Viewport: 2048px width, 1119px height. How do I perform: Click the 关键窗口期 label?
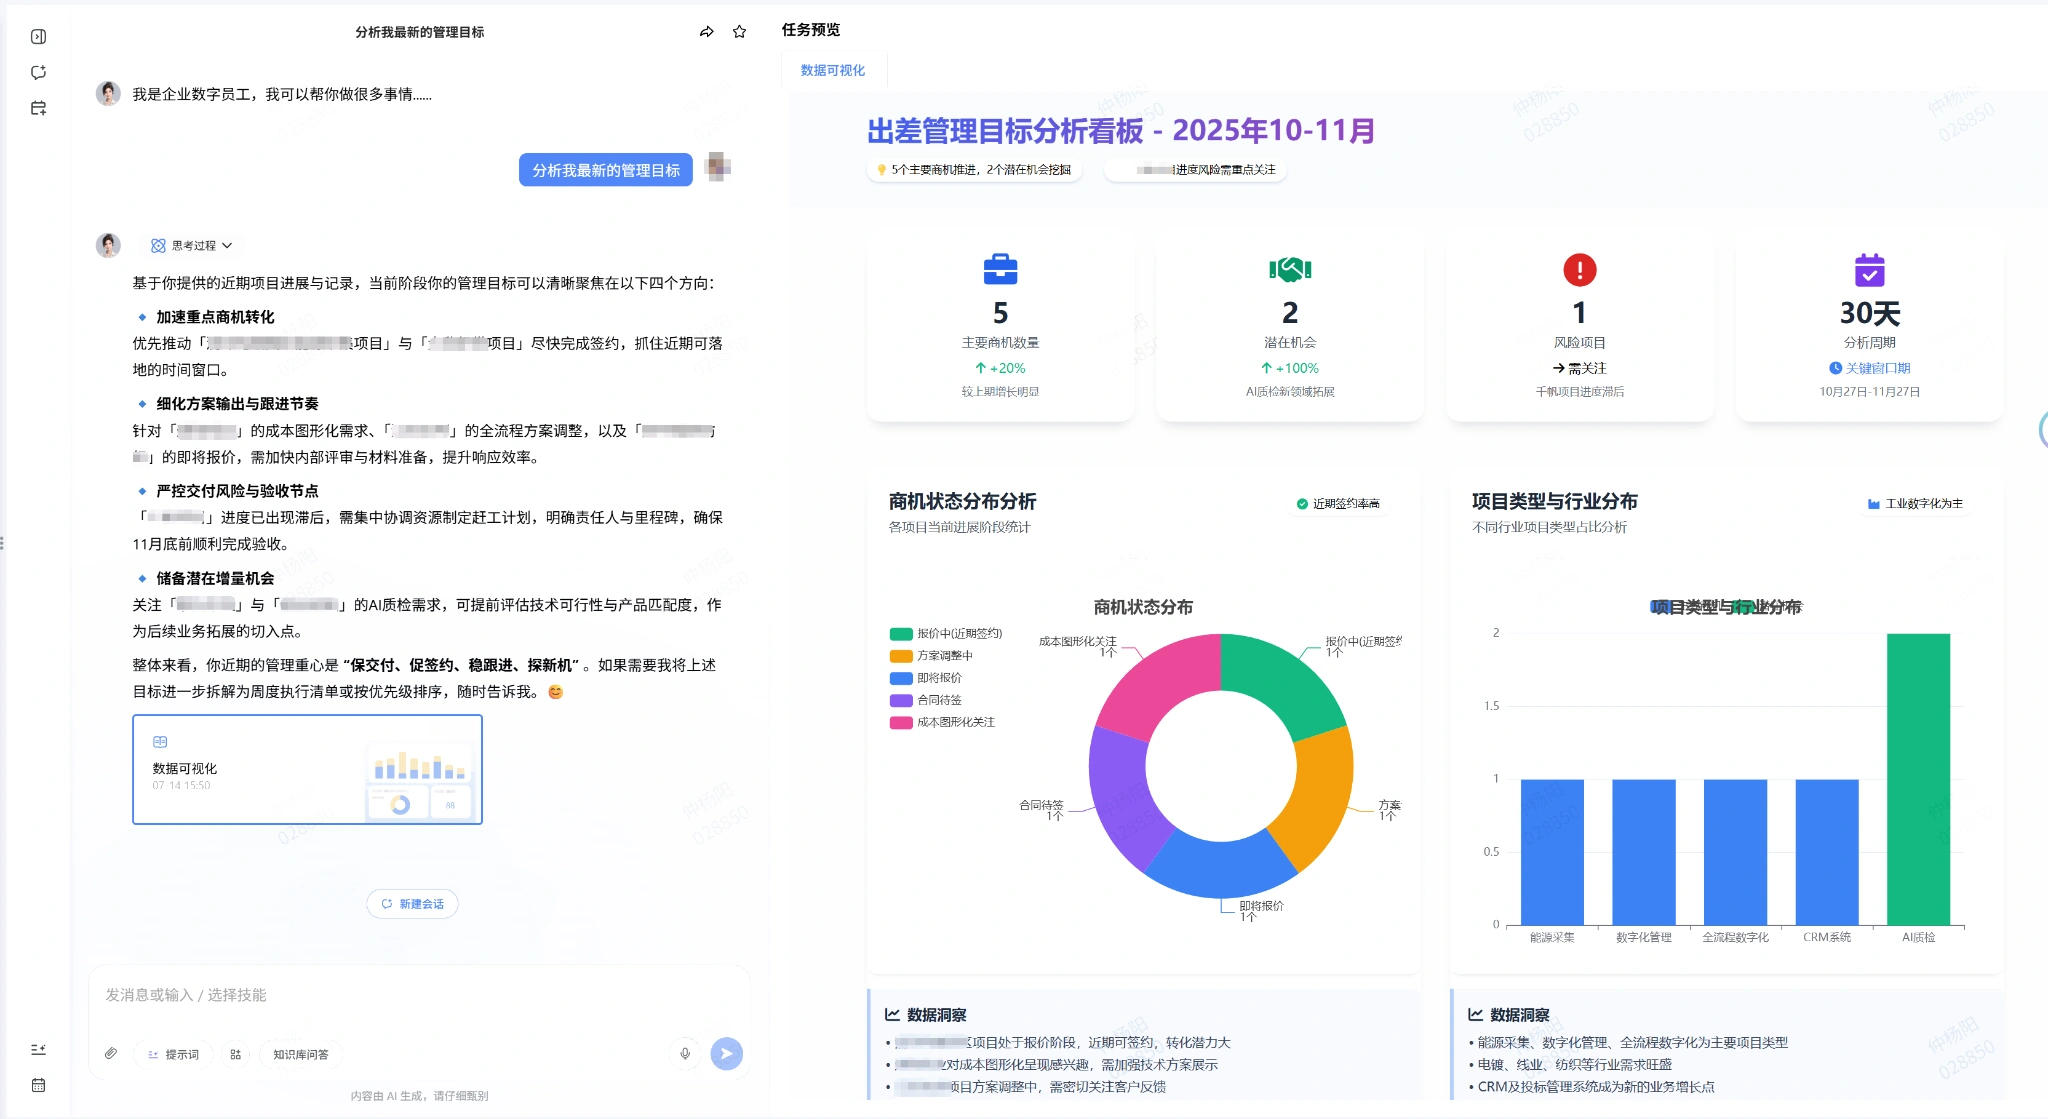click(x=1870, y=368)
